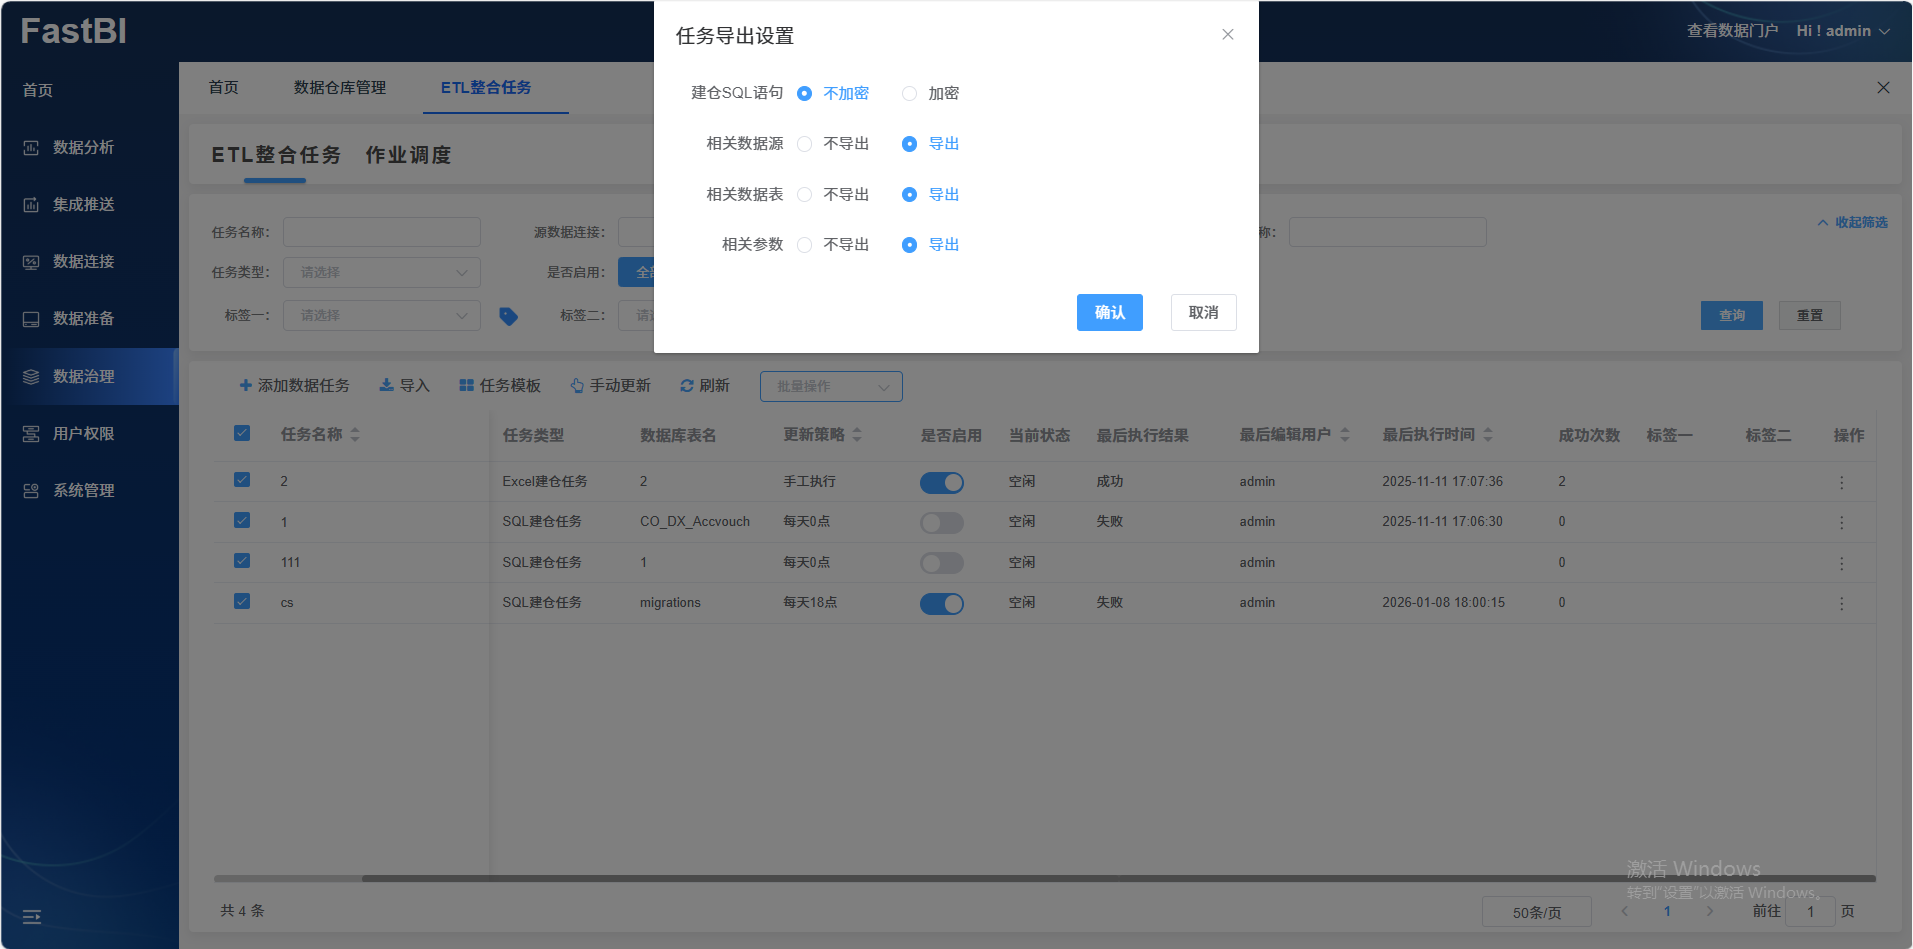Open the 用户权限 sidebar icon
The height and width of the screenshot is (949, 1913).
tap(31, 434)
